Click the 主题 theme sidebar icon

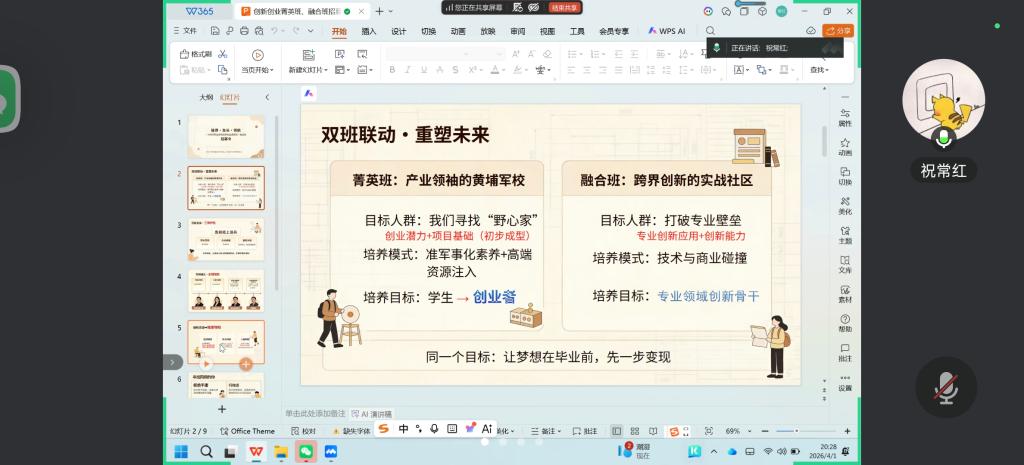coord(845,234)
